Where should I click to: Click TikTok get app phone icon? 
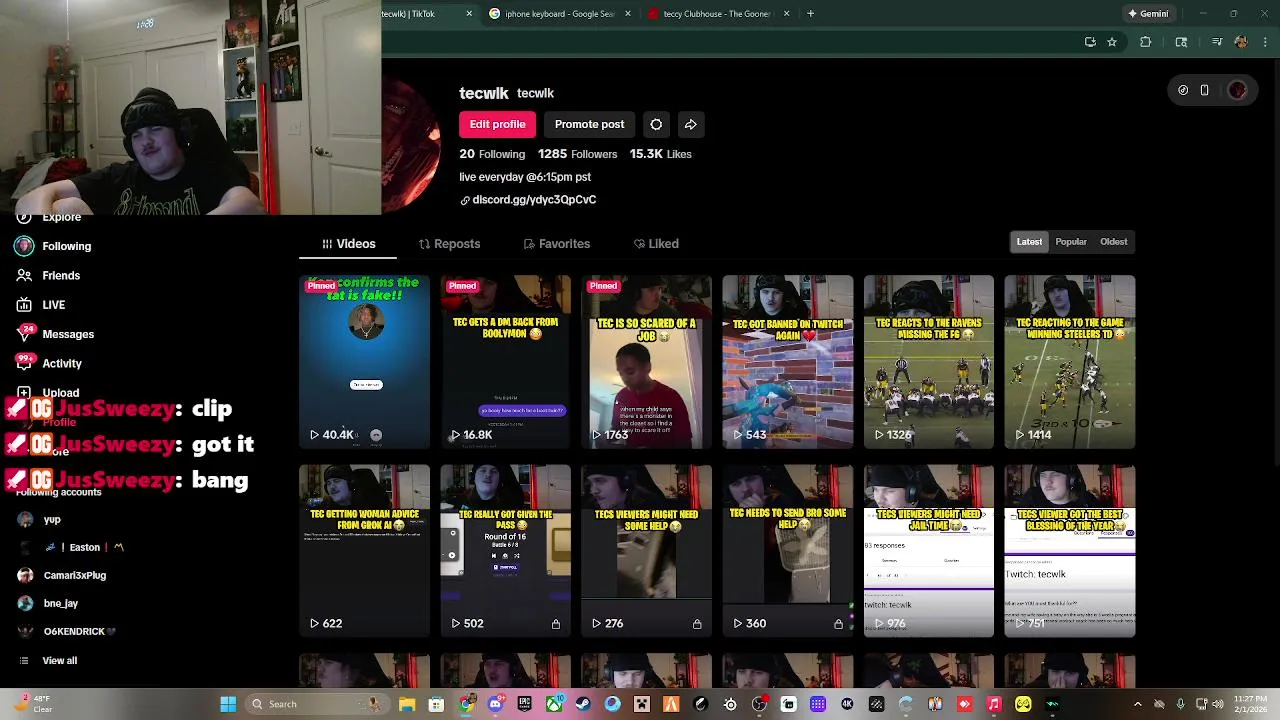(x=1205, y=90)
